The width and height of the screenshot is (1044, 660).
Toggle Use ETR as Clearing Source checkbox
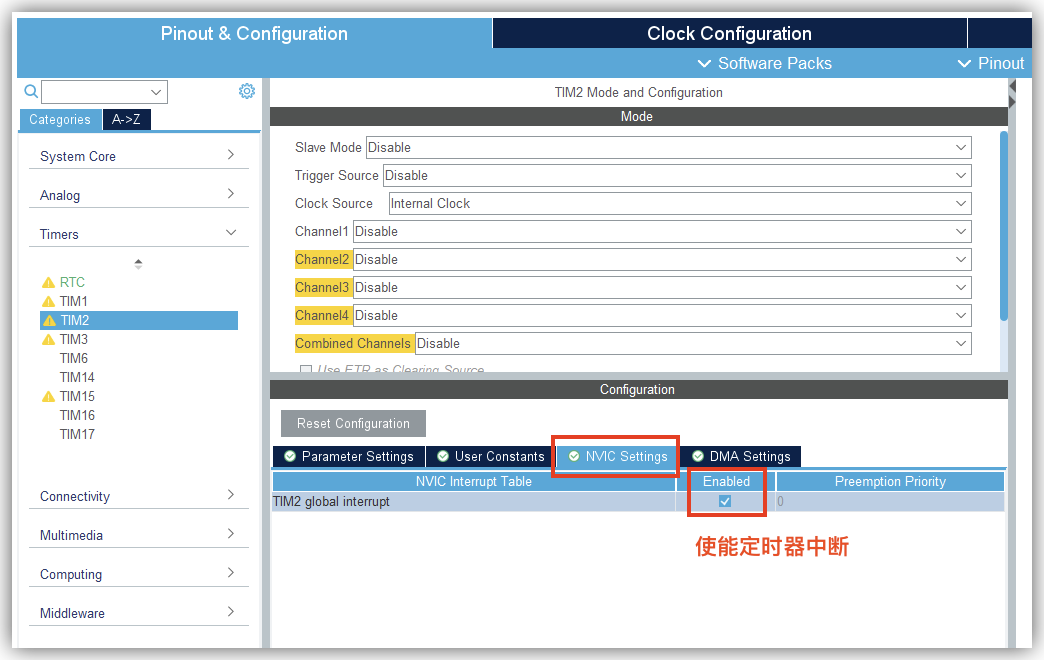(x=306, y=371)
